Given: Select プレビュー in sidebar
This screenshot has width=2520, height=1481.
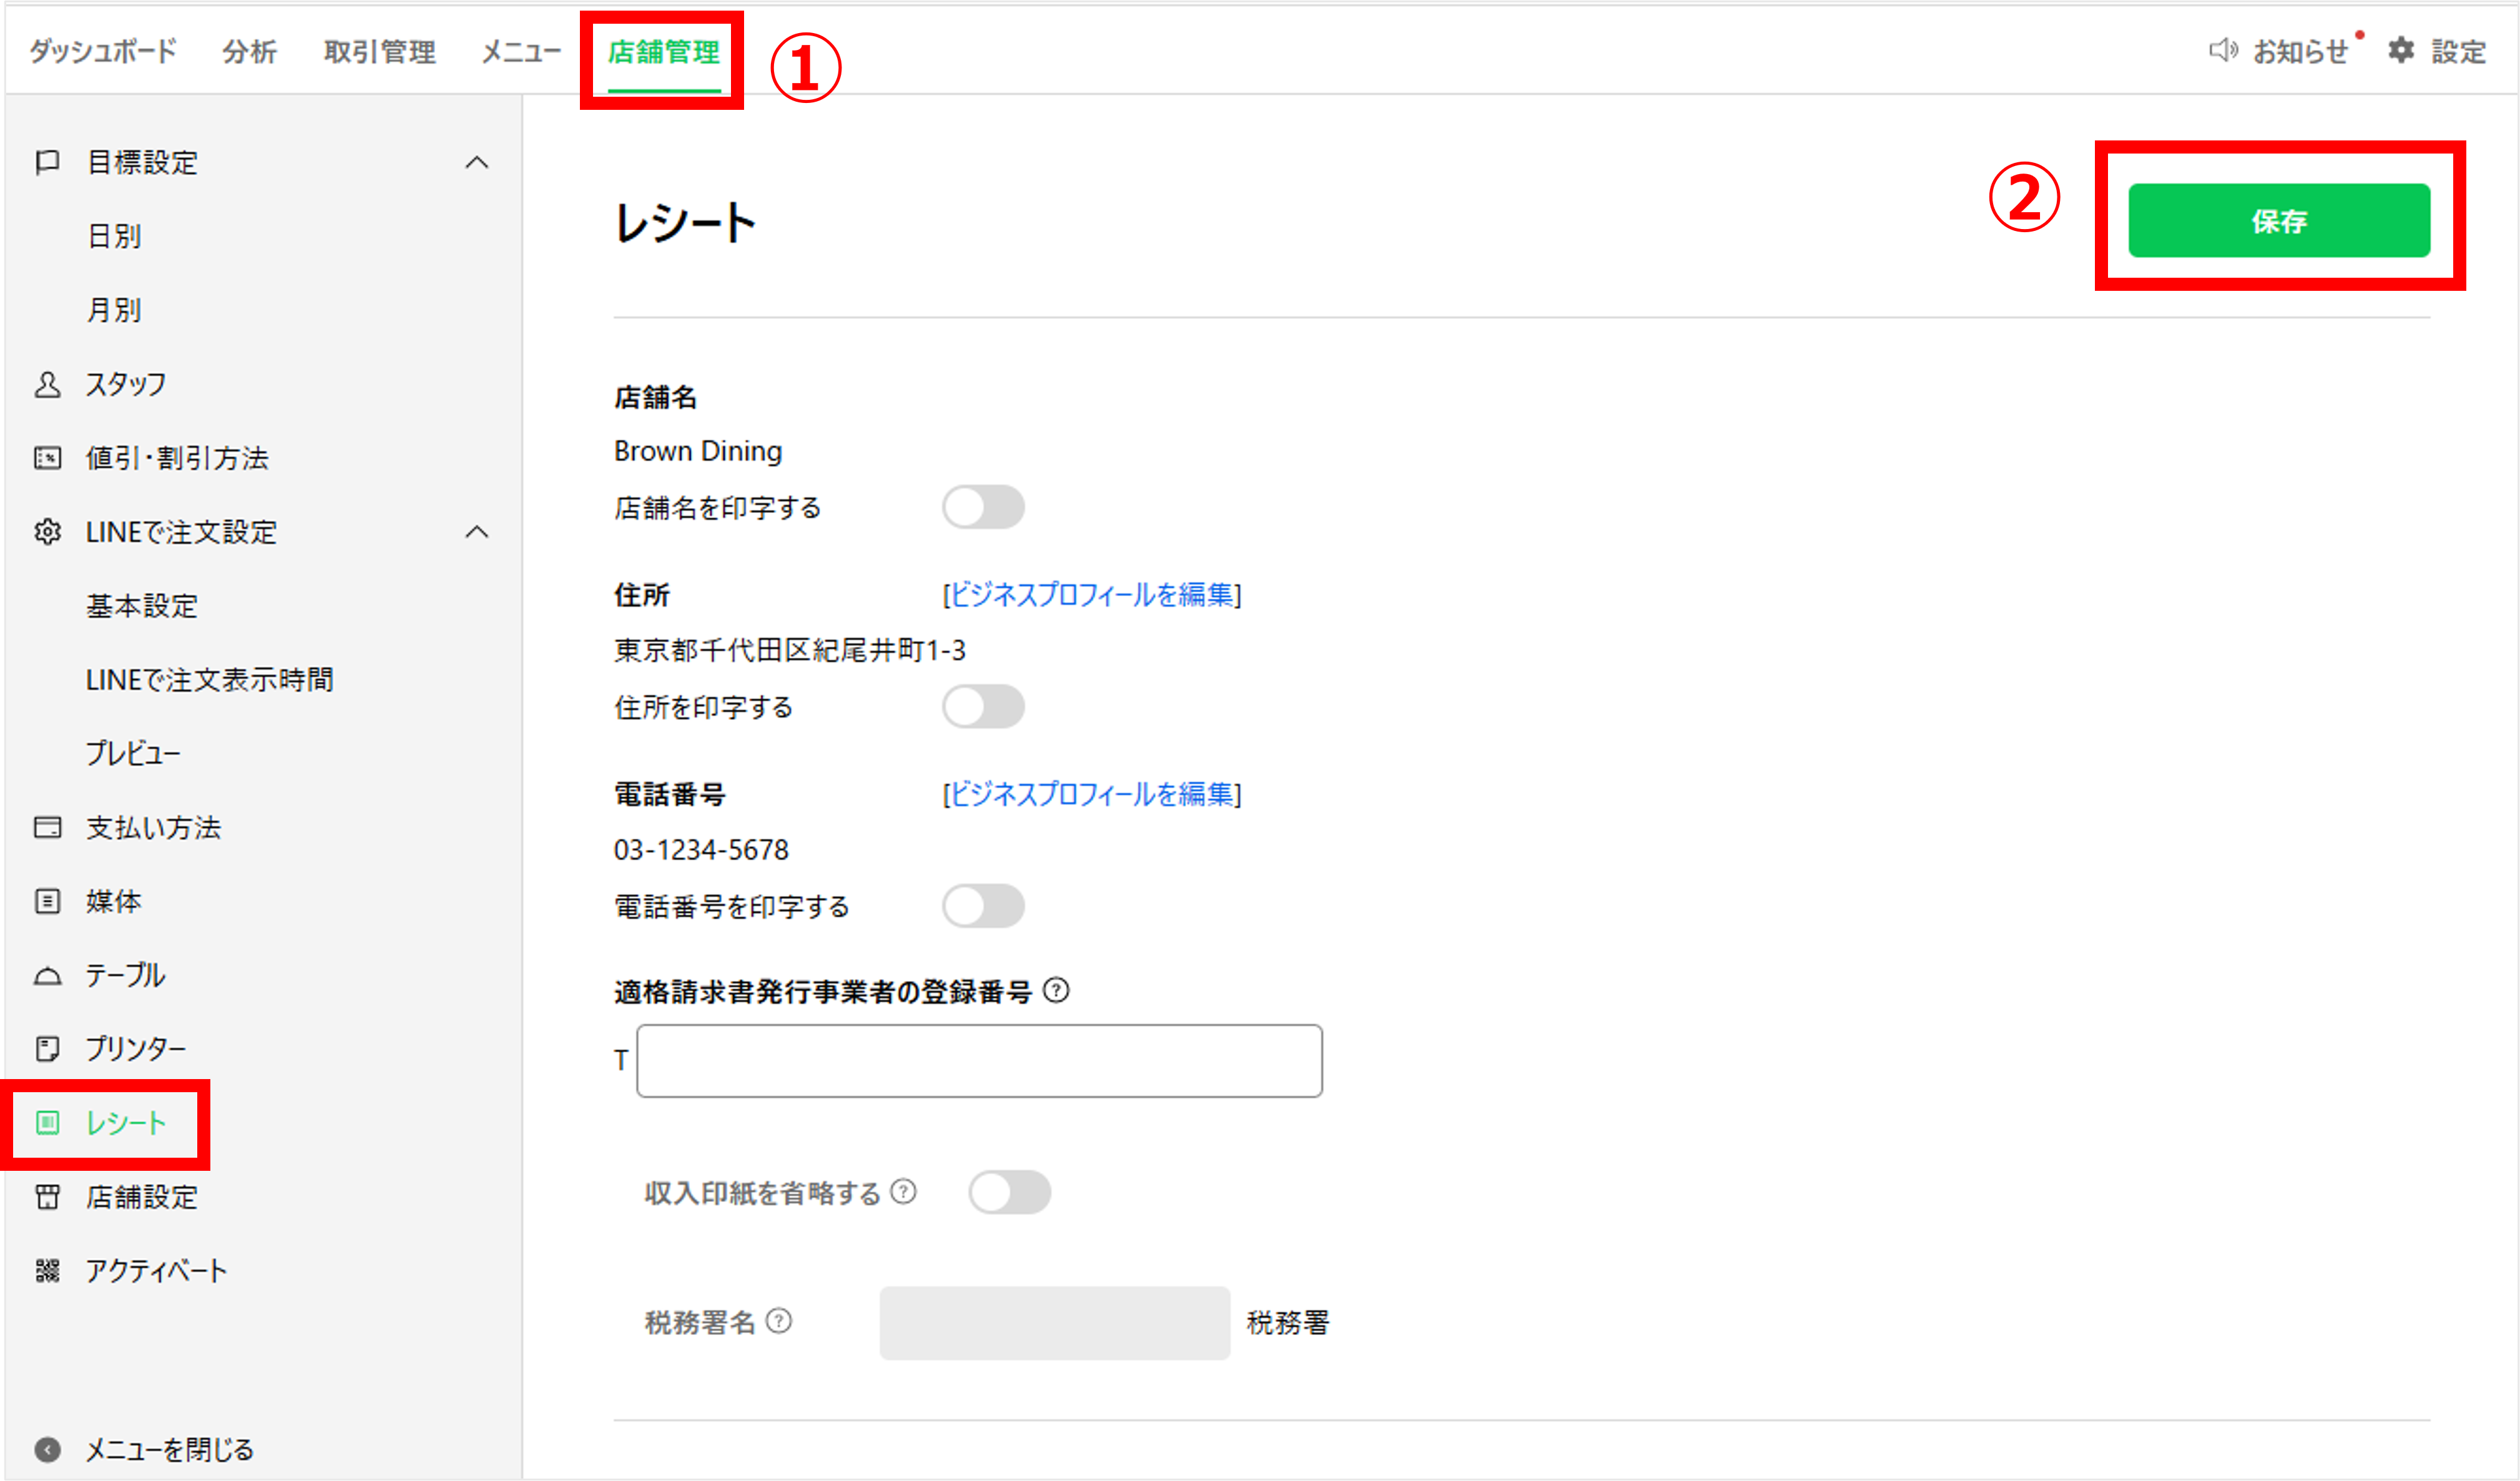Looking at the screenshot, I should (x=133, y=753).
